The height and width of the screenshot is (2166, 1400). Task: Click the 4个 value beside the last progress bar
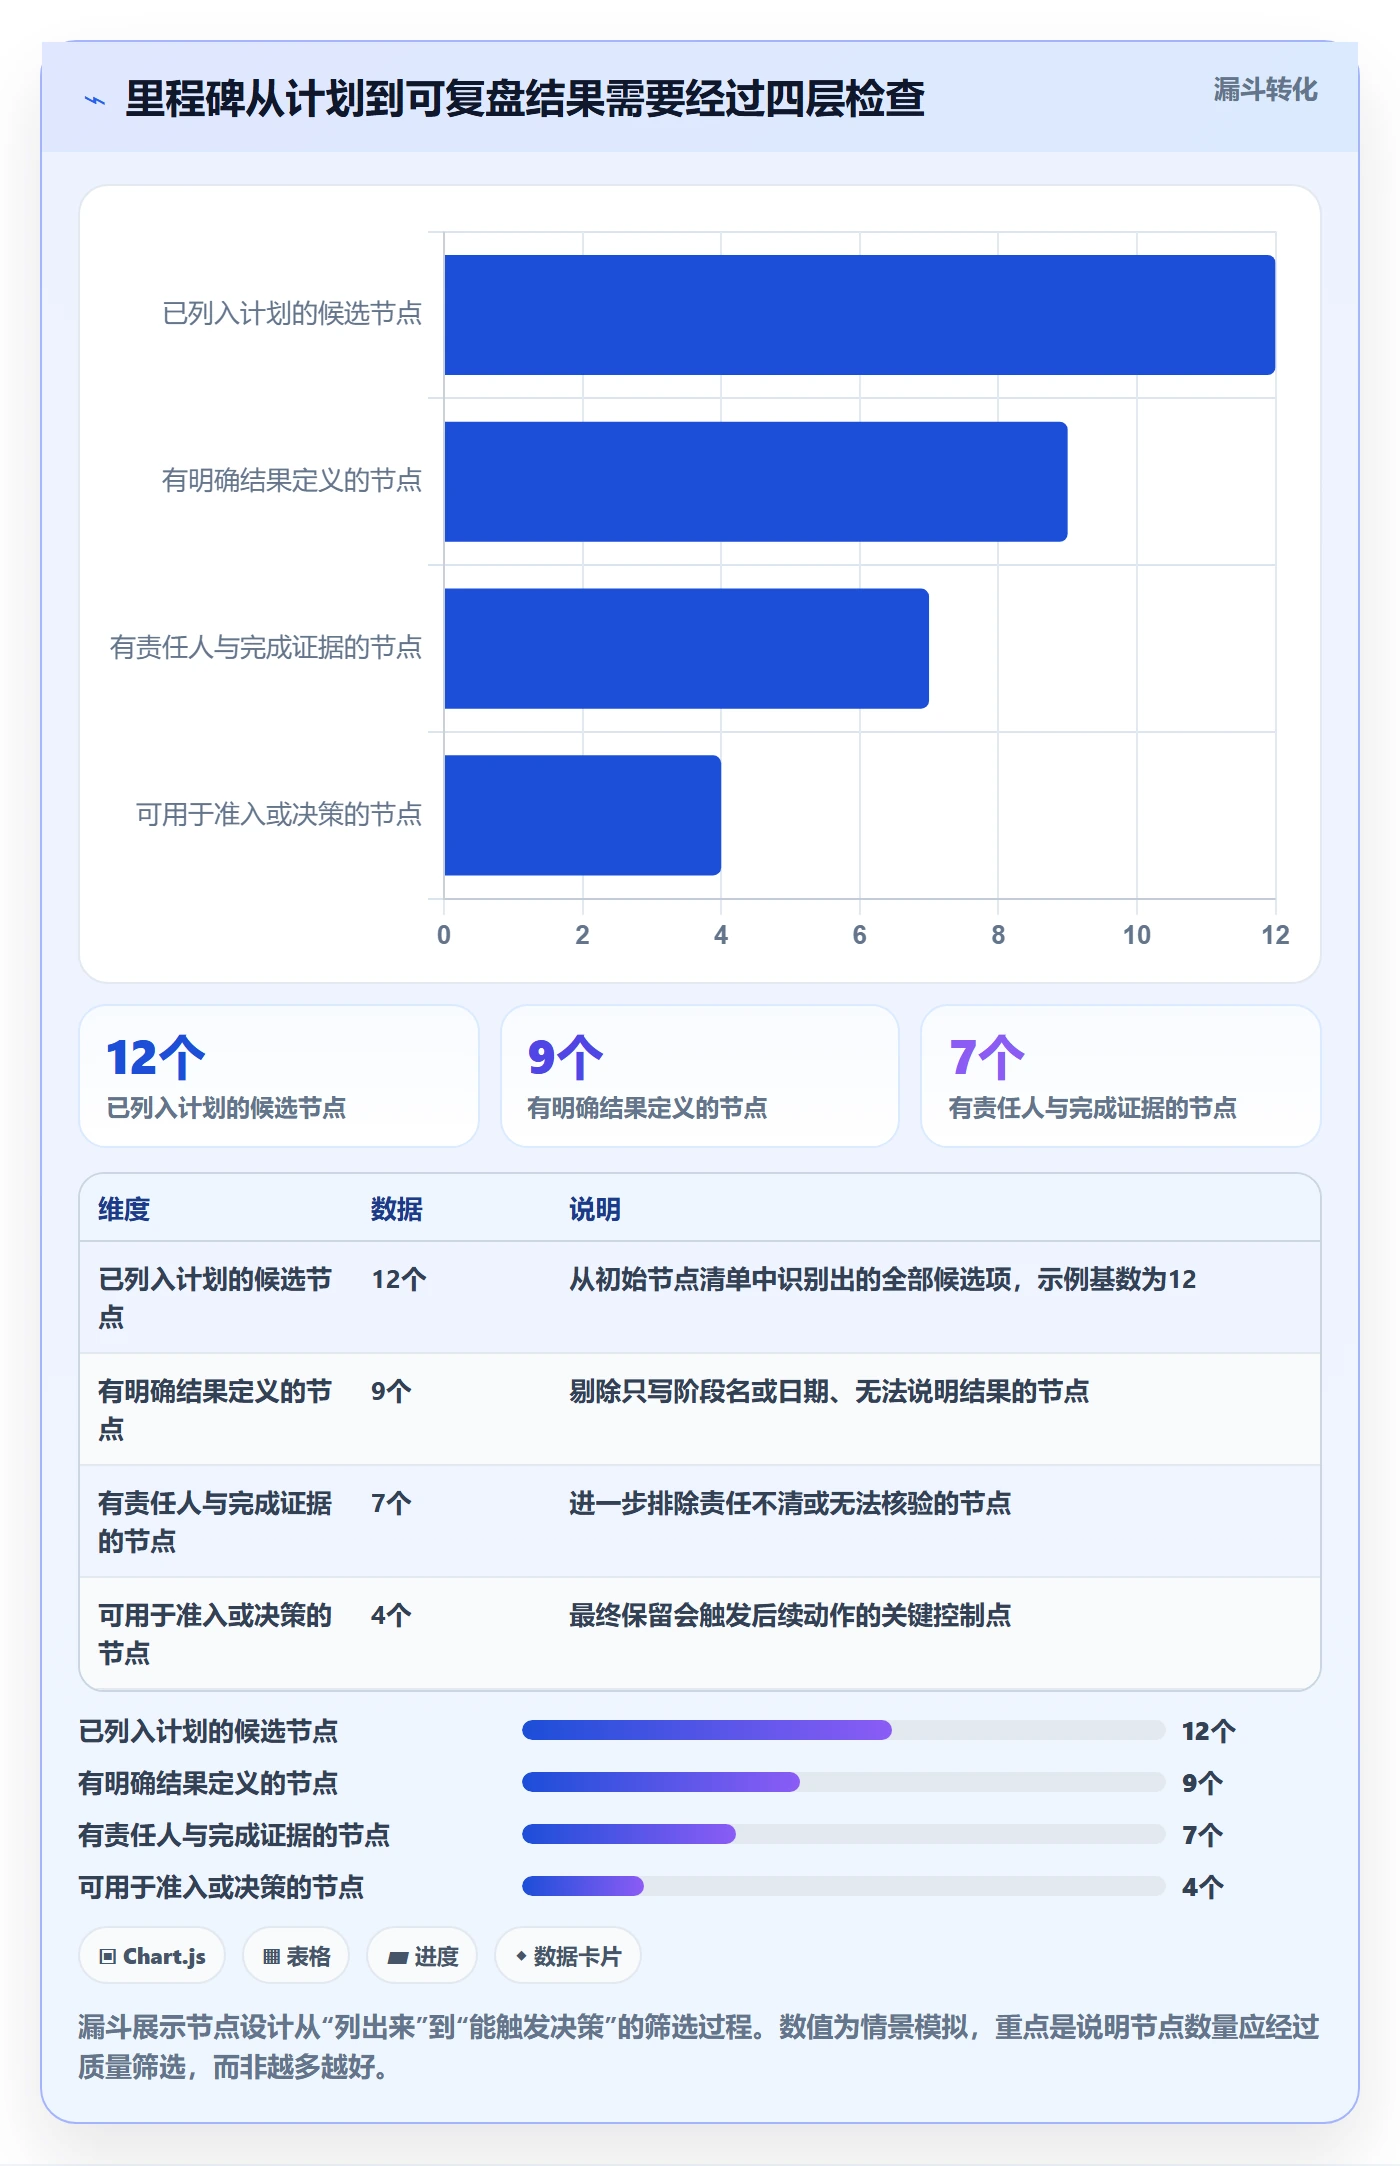(1203, 1887)
